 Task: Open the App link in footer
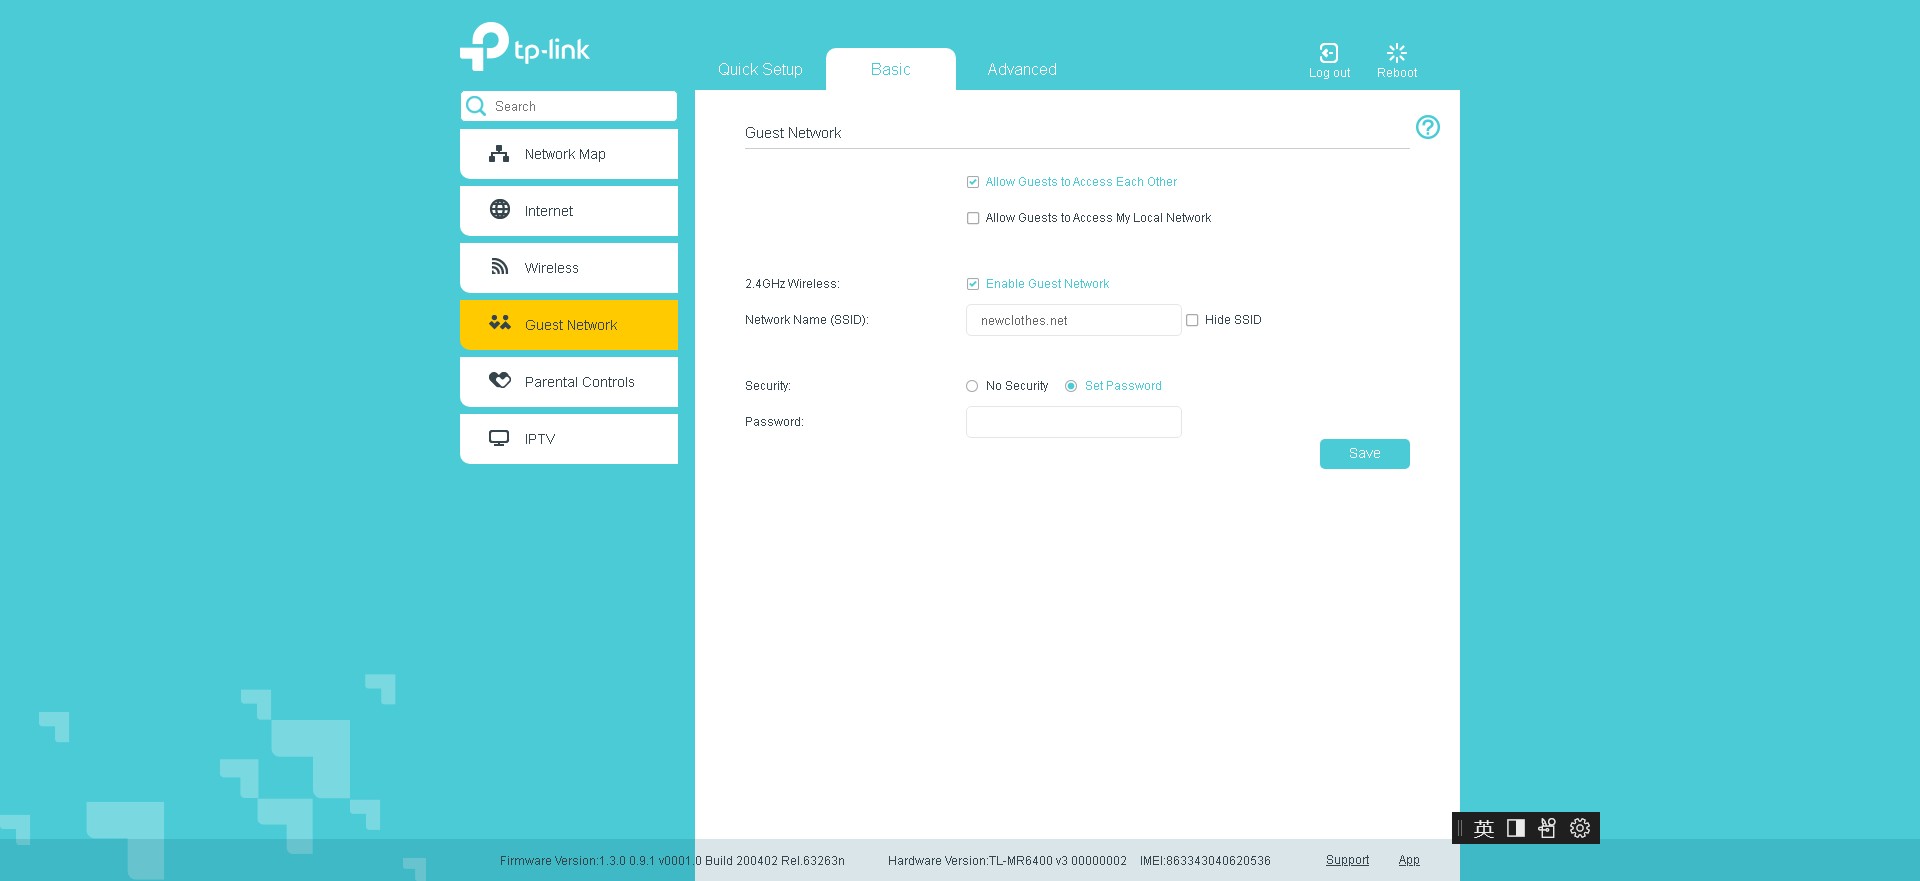tap(1409, 860)
